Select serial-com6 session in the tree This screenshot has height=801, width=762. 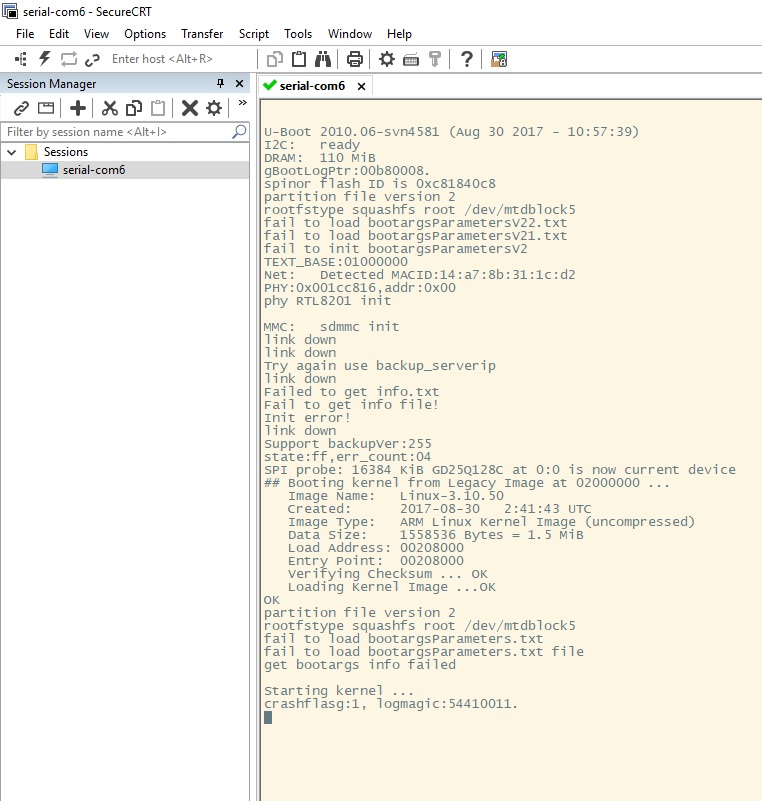(93, 170)
